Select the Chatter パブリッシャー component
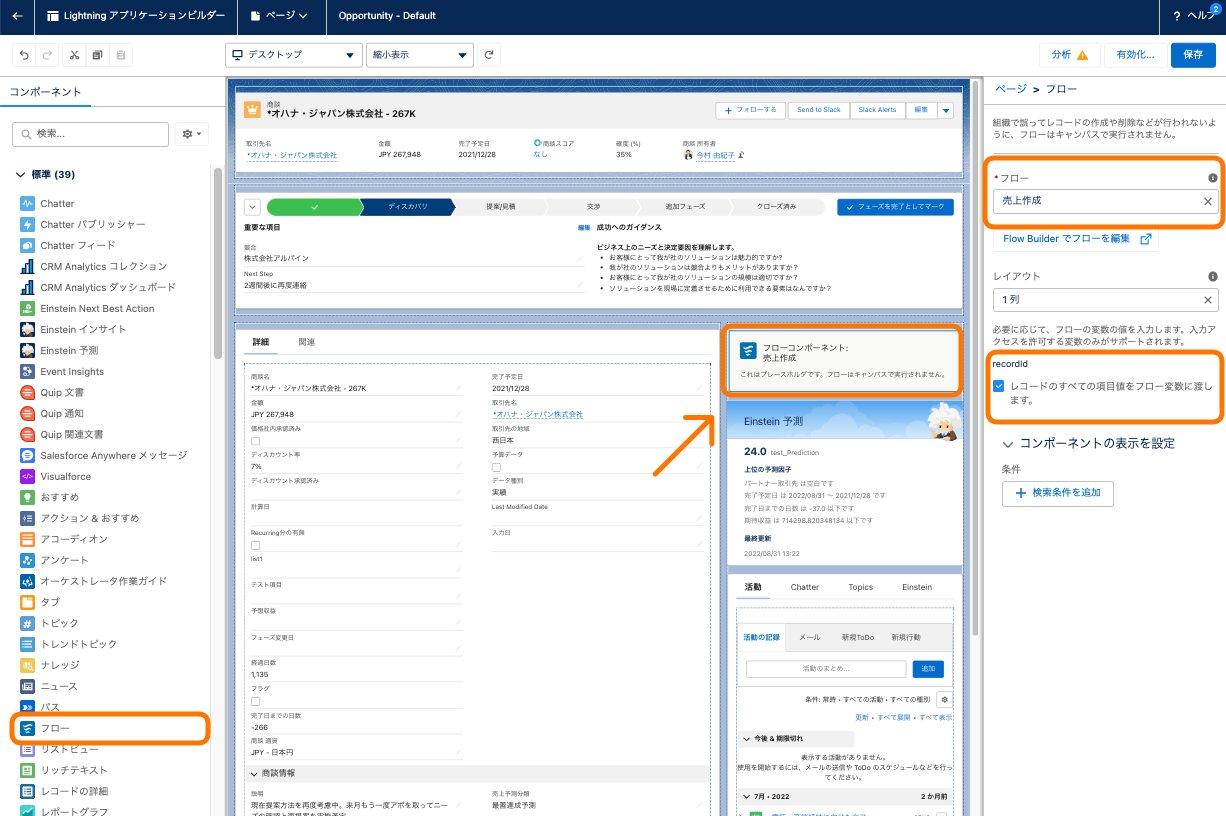 [x=92, y=224]
